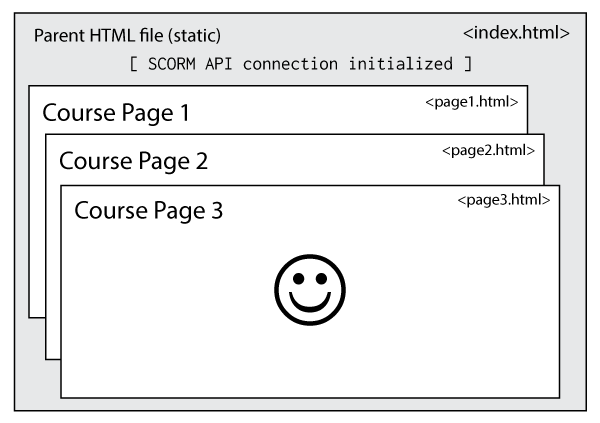Select the "Course Page 2" title
Viewport: 600px width, 423px height.
pyautogui.click(x=133, y=161)
